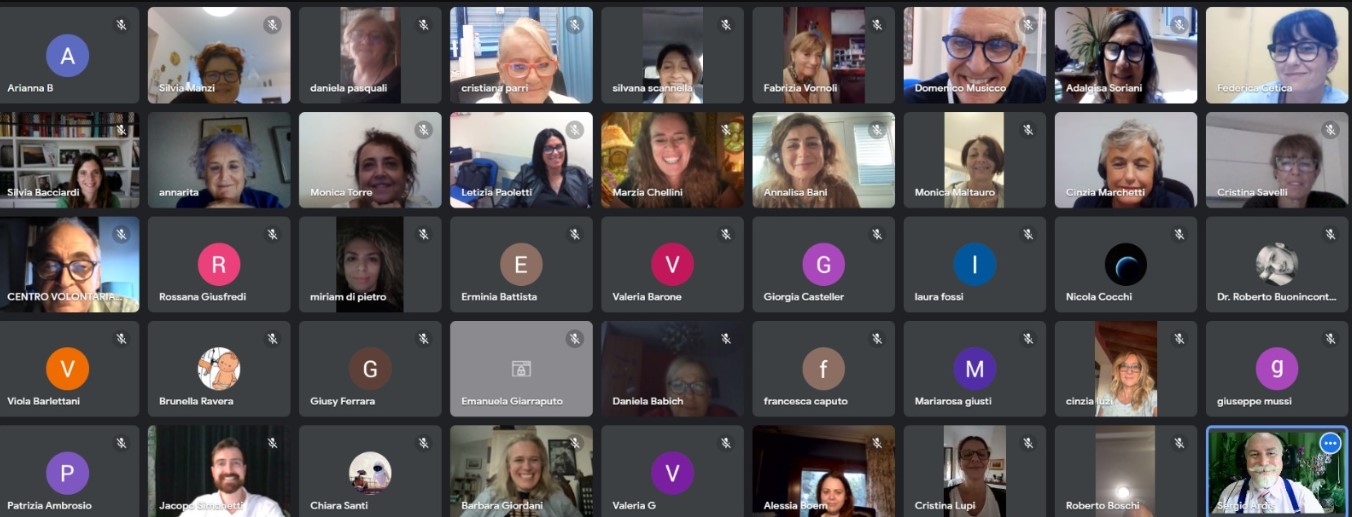Click Giorgia Casteller's purple G avatar
Viewport: 1352px width, 517px height.
click(823, 265)
